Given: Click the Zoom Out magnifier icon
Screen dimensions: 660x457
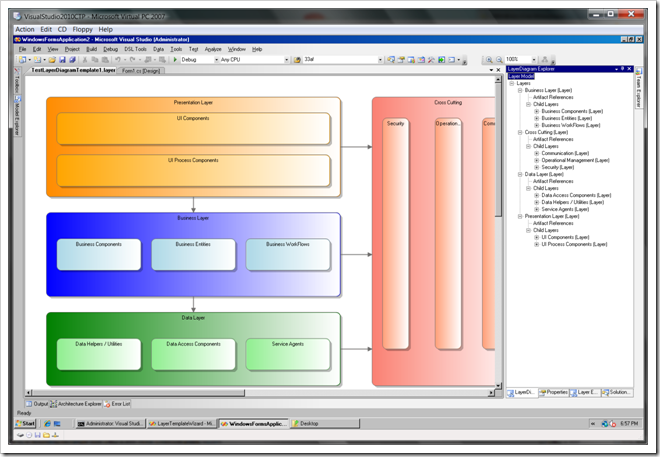Looking at the screenshot, I should 498,60.
